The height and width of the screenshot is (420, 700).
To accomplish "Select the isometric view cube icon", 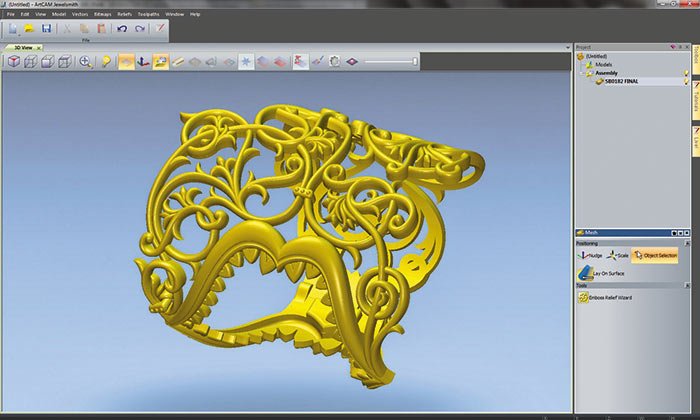I will (x=15, y=62).
